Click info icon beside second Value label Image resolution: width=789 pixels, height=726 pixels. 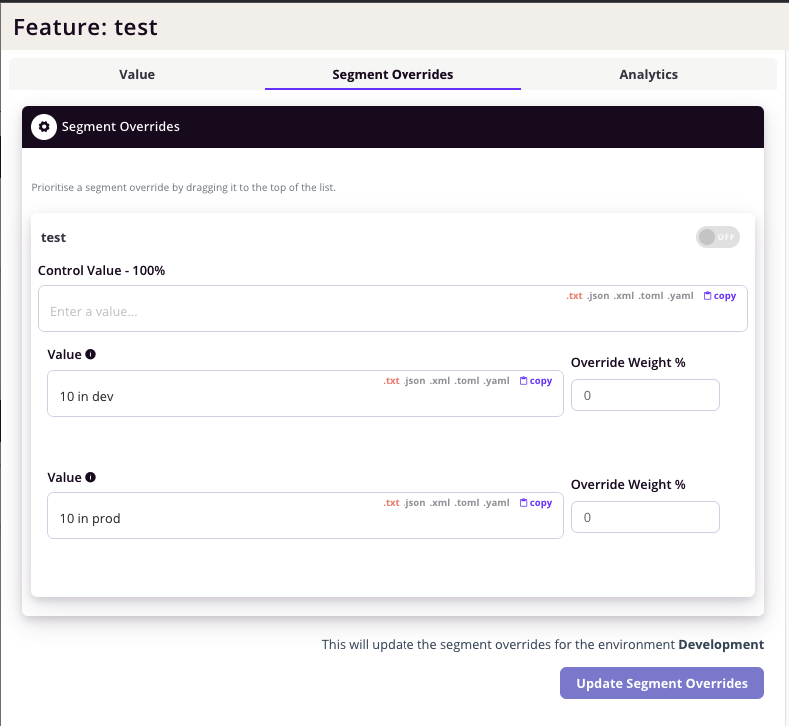click(91, 477)
